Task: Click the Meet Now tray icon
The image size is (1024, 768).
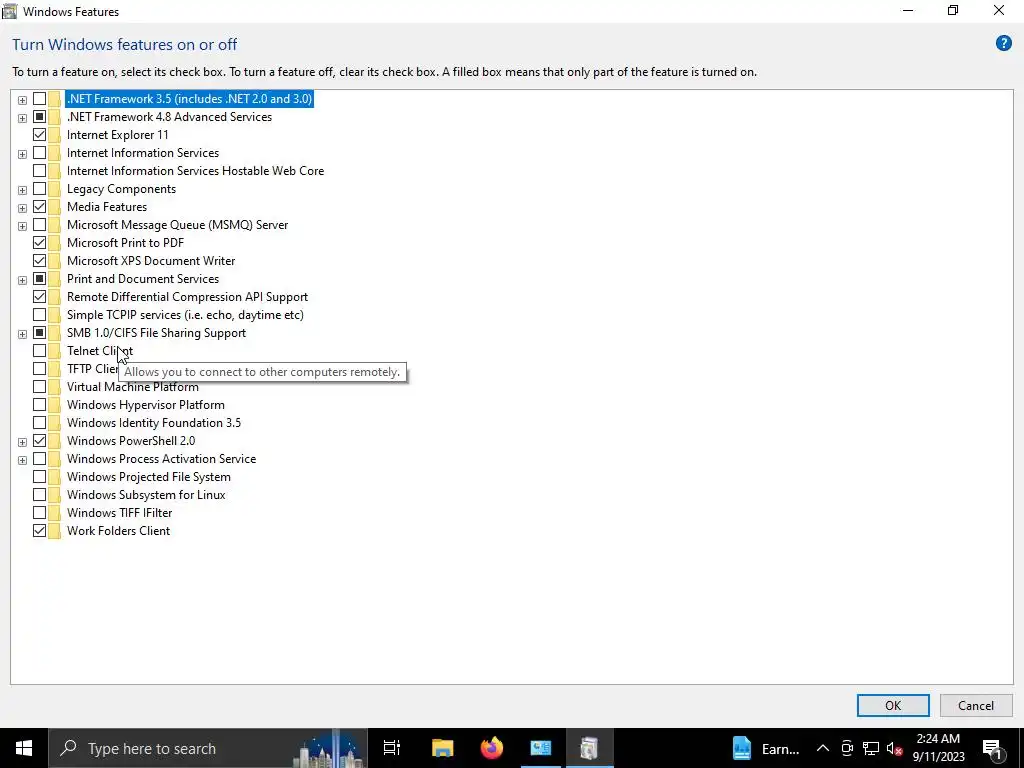Action: (x=847, y=748)
